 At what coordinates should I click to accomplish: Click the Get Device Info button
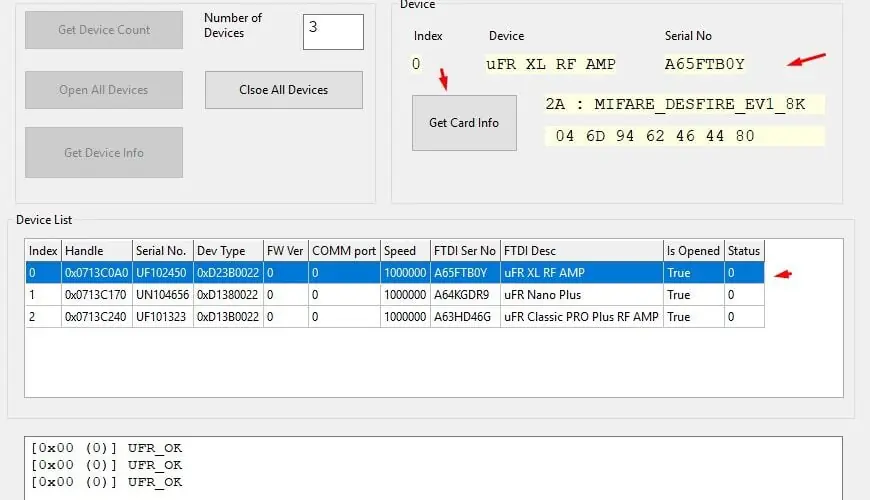click(104, 153)
